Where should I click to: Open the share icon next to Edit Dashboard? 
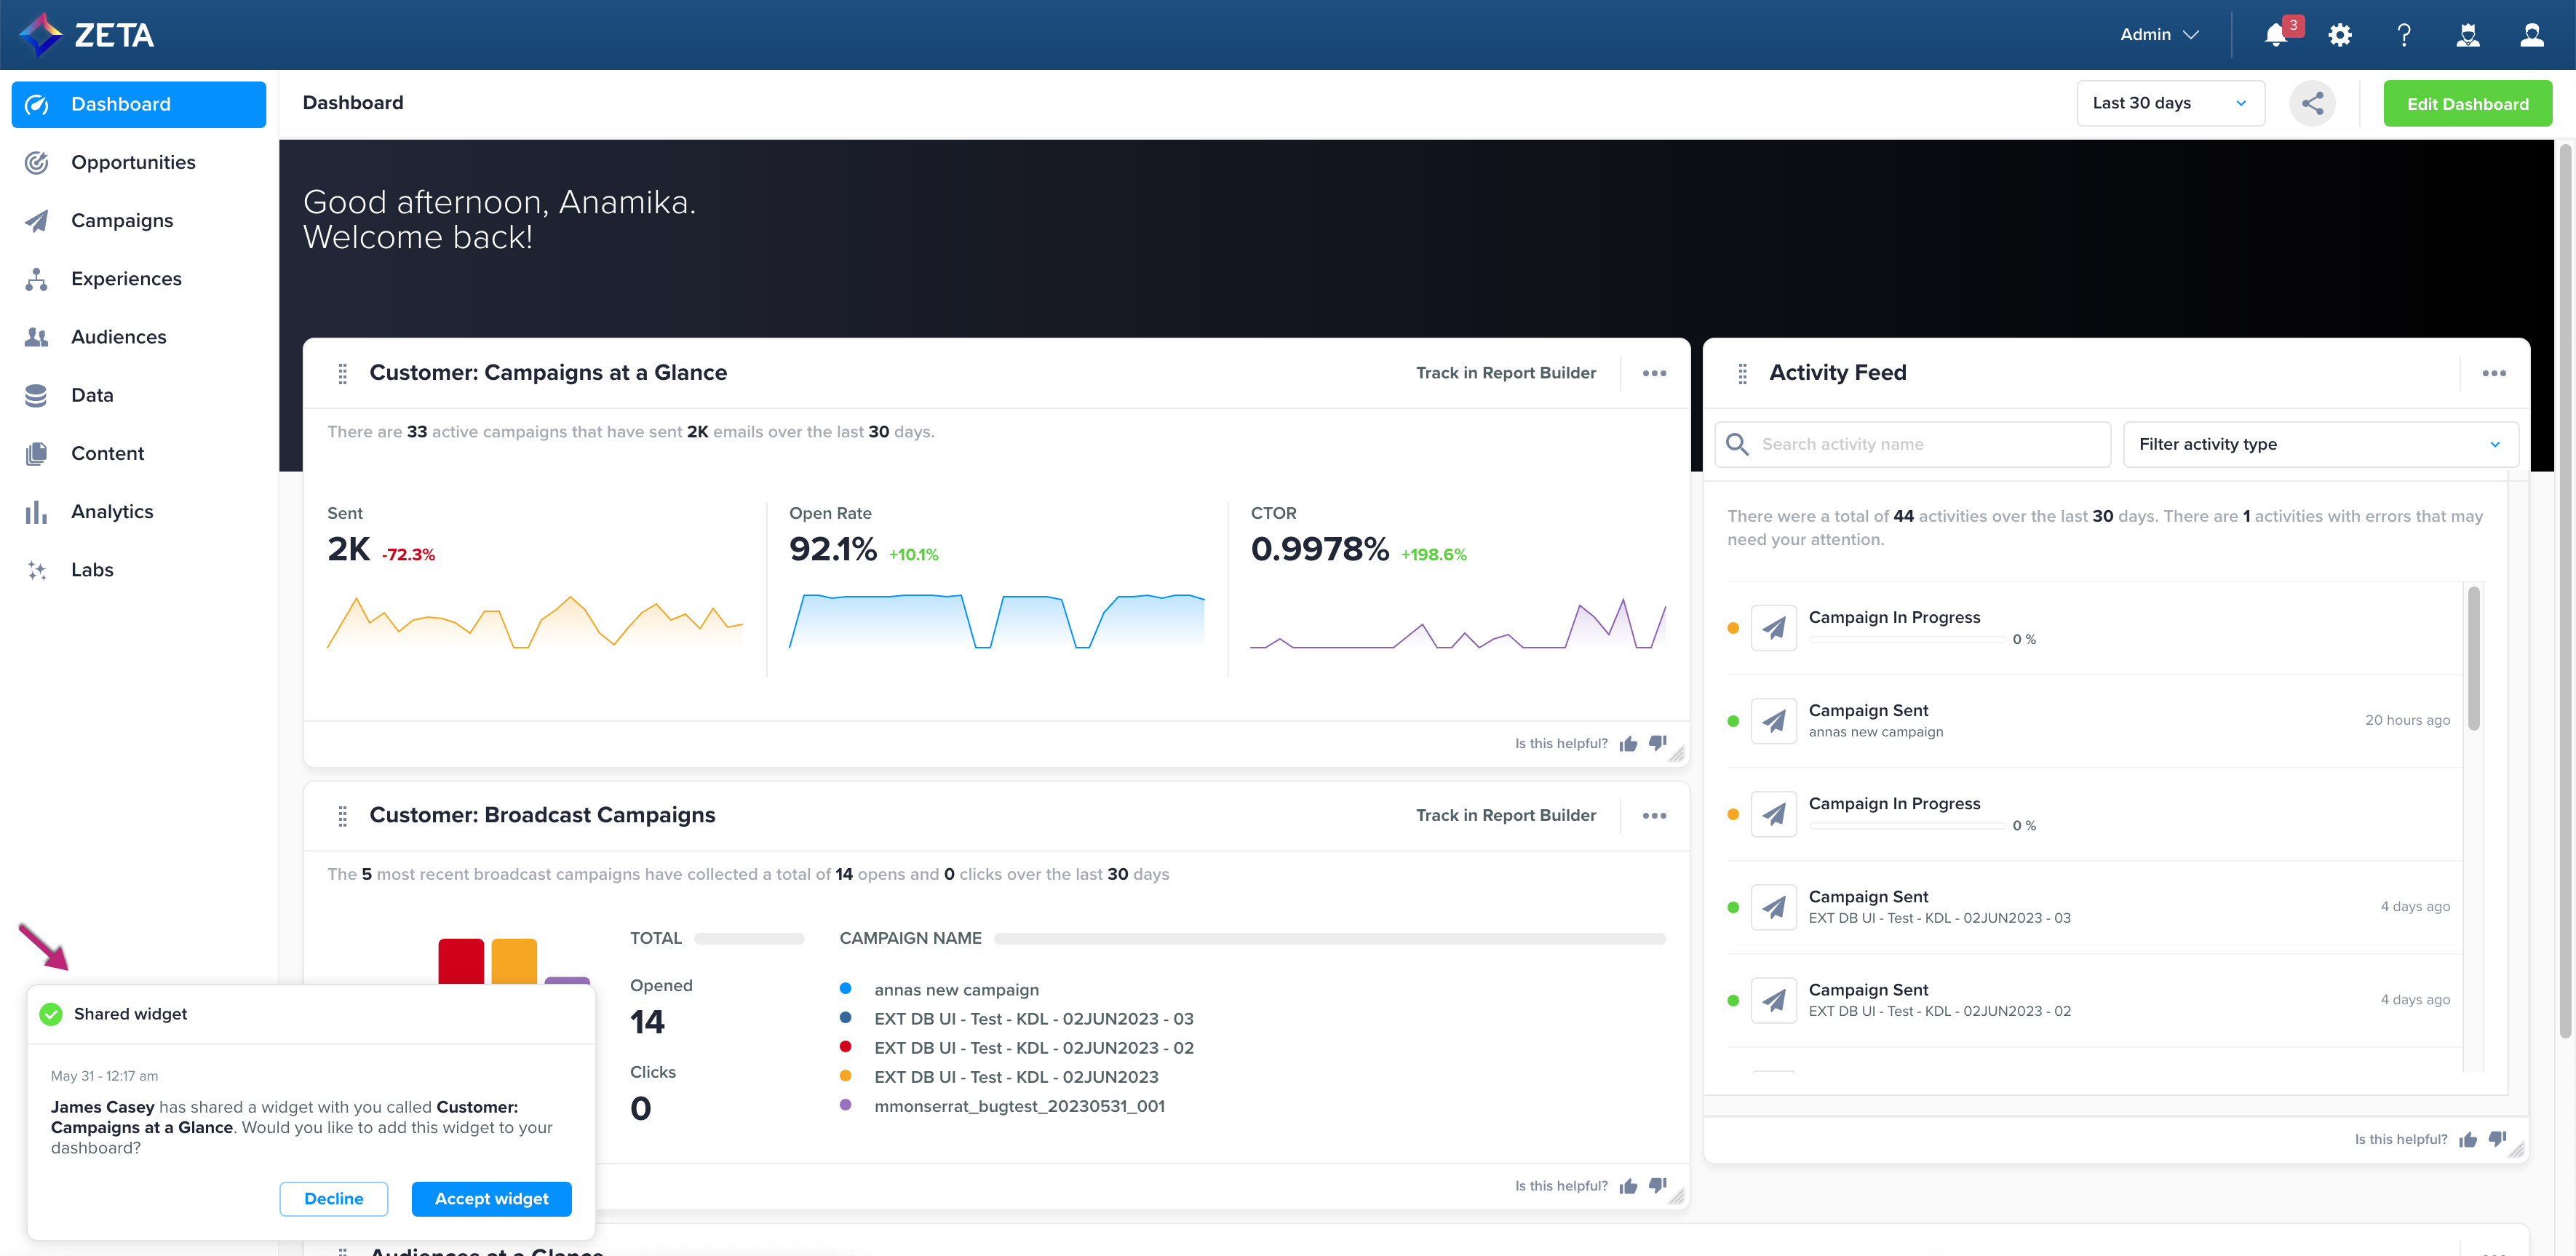(2313, 102)
